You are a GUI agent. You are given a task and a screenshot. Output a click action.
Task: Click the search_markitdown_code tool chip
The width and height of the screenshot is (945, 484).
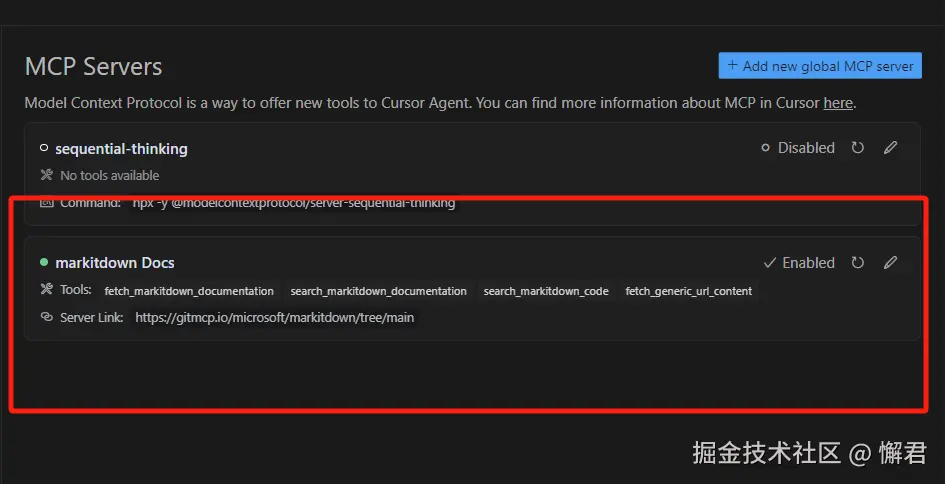[546, 291]
